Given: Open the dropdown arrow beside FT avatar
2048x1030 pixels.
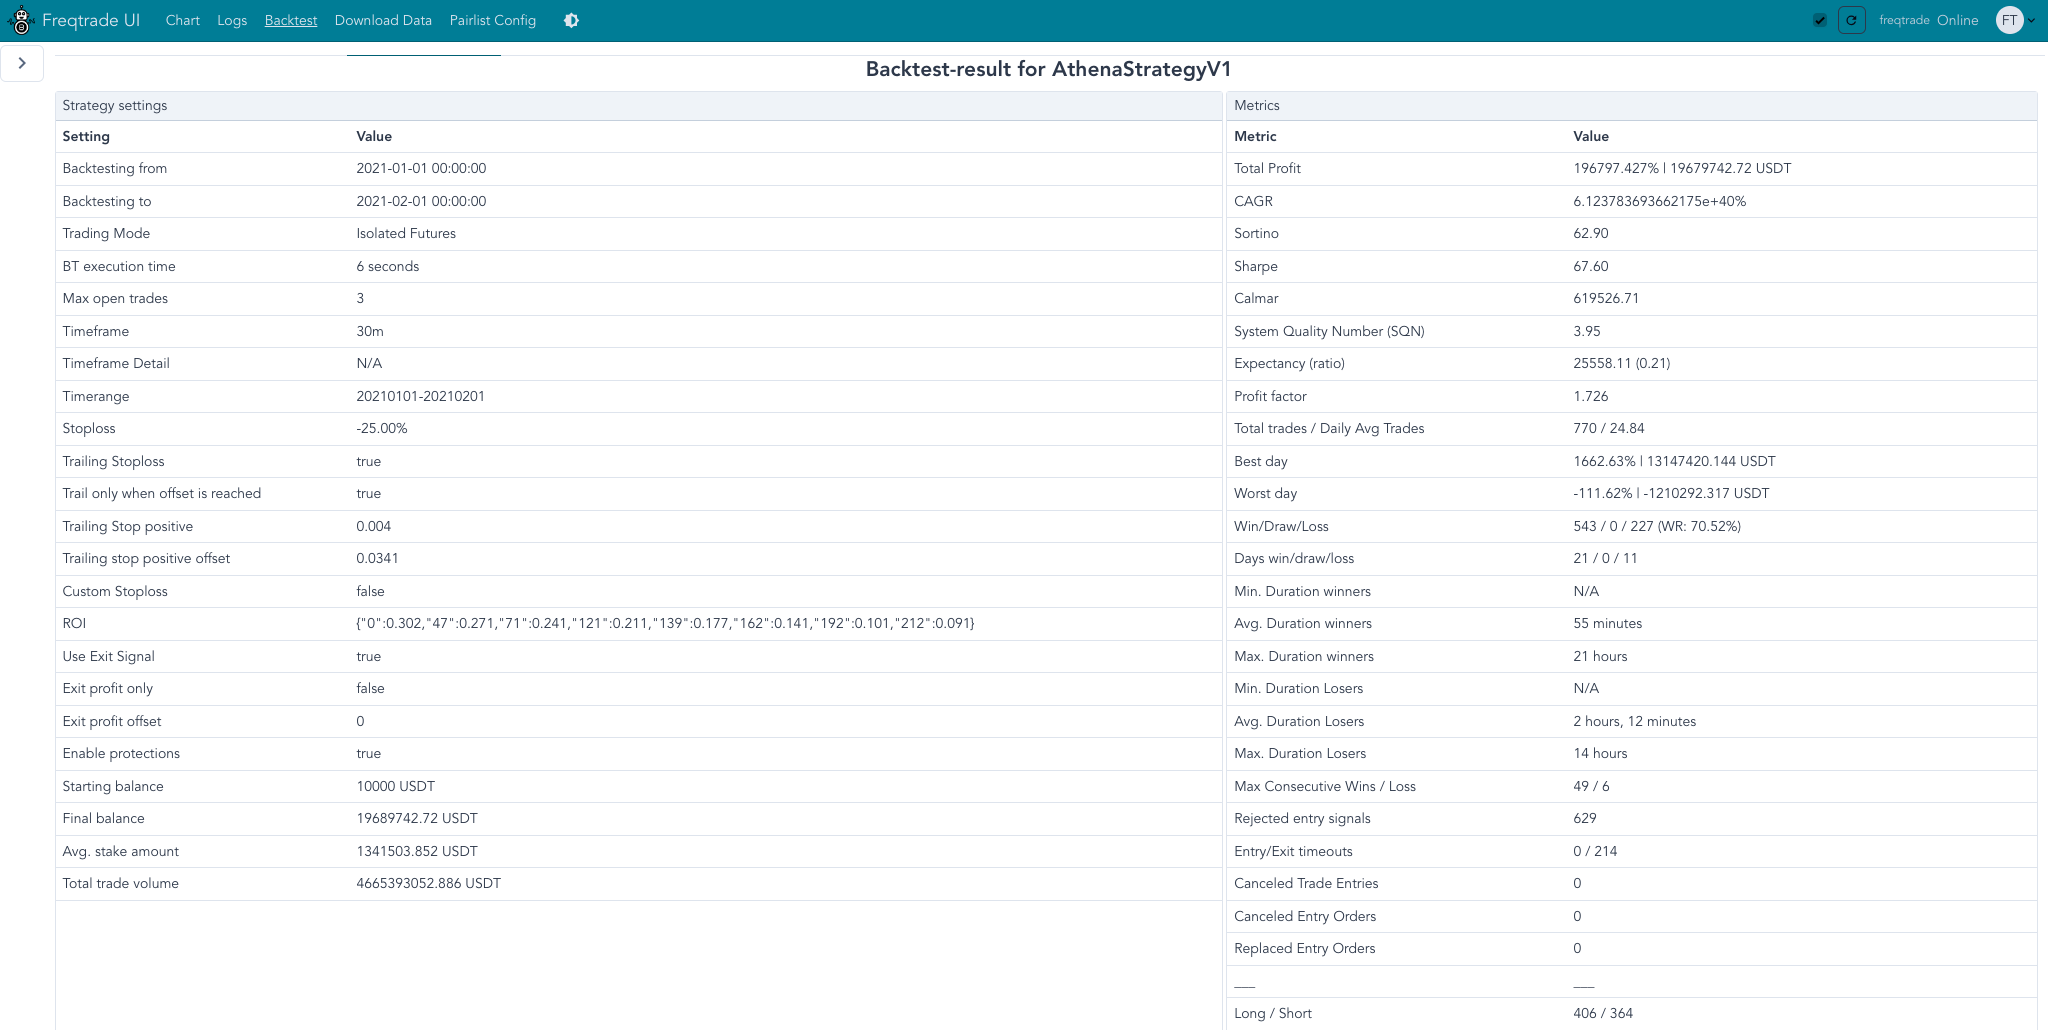Looking at the screenshot, I should [2031, 21].
